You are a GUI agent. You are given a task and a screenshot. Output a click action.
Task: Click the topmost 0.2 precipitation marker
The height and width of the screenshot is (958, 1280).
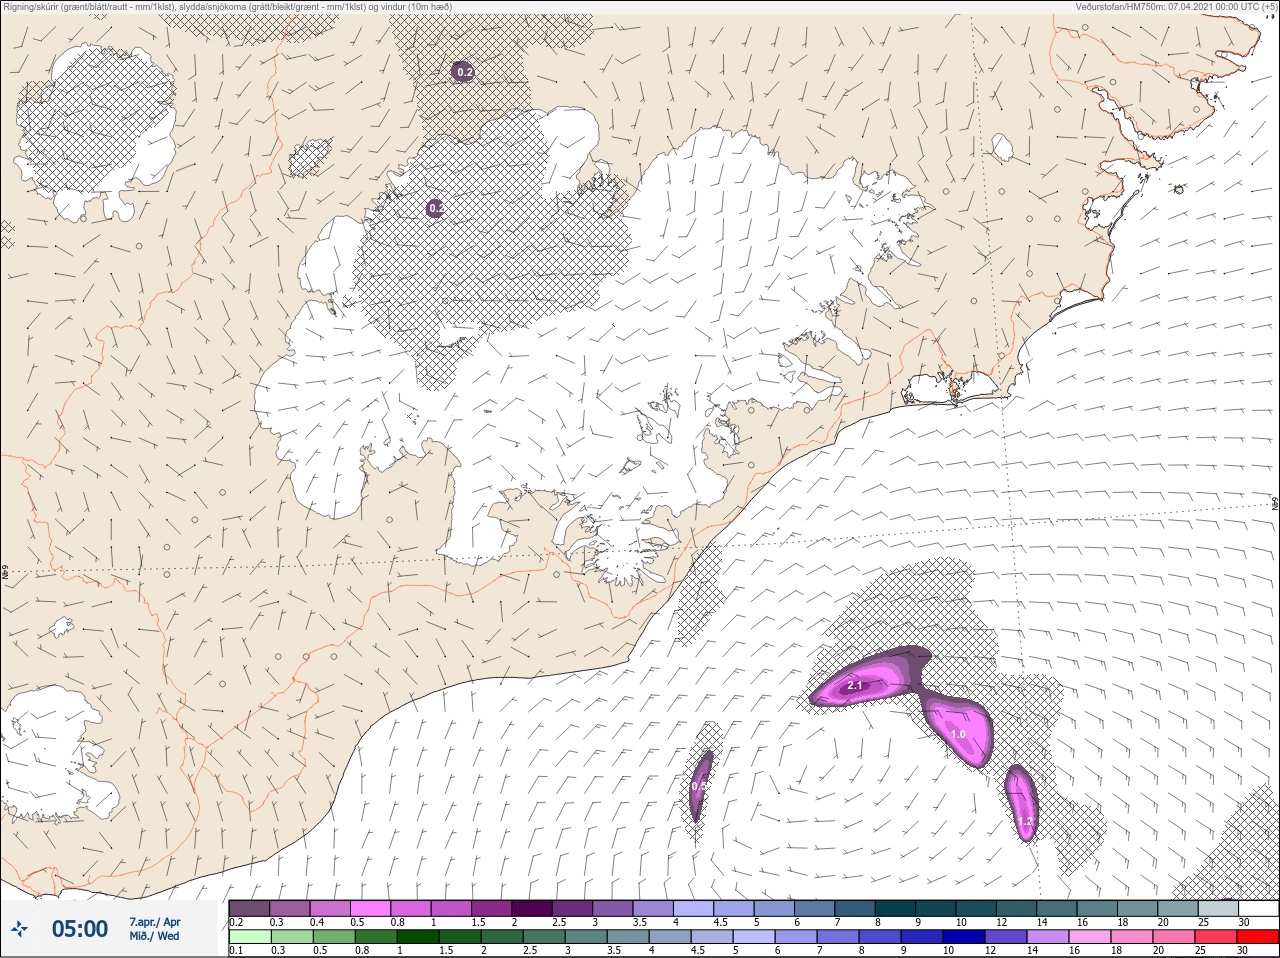(x=463, y=72)
